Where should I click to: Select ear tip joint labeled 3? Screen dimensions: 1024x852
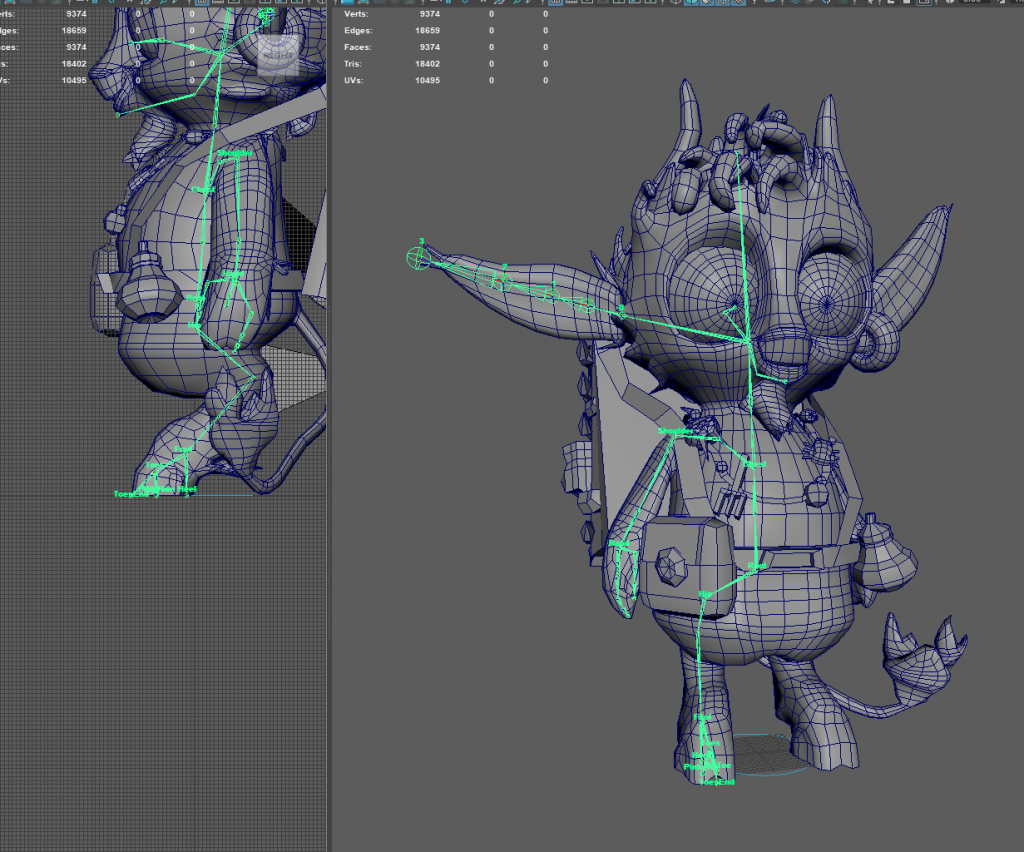(420, 258)
